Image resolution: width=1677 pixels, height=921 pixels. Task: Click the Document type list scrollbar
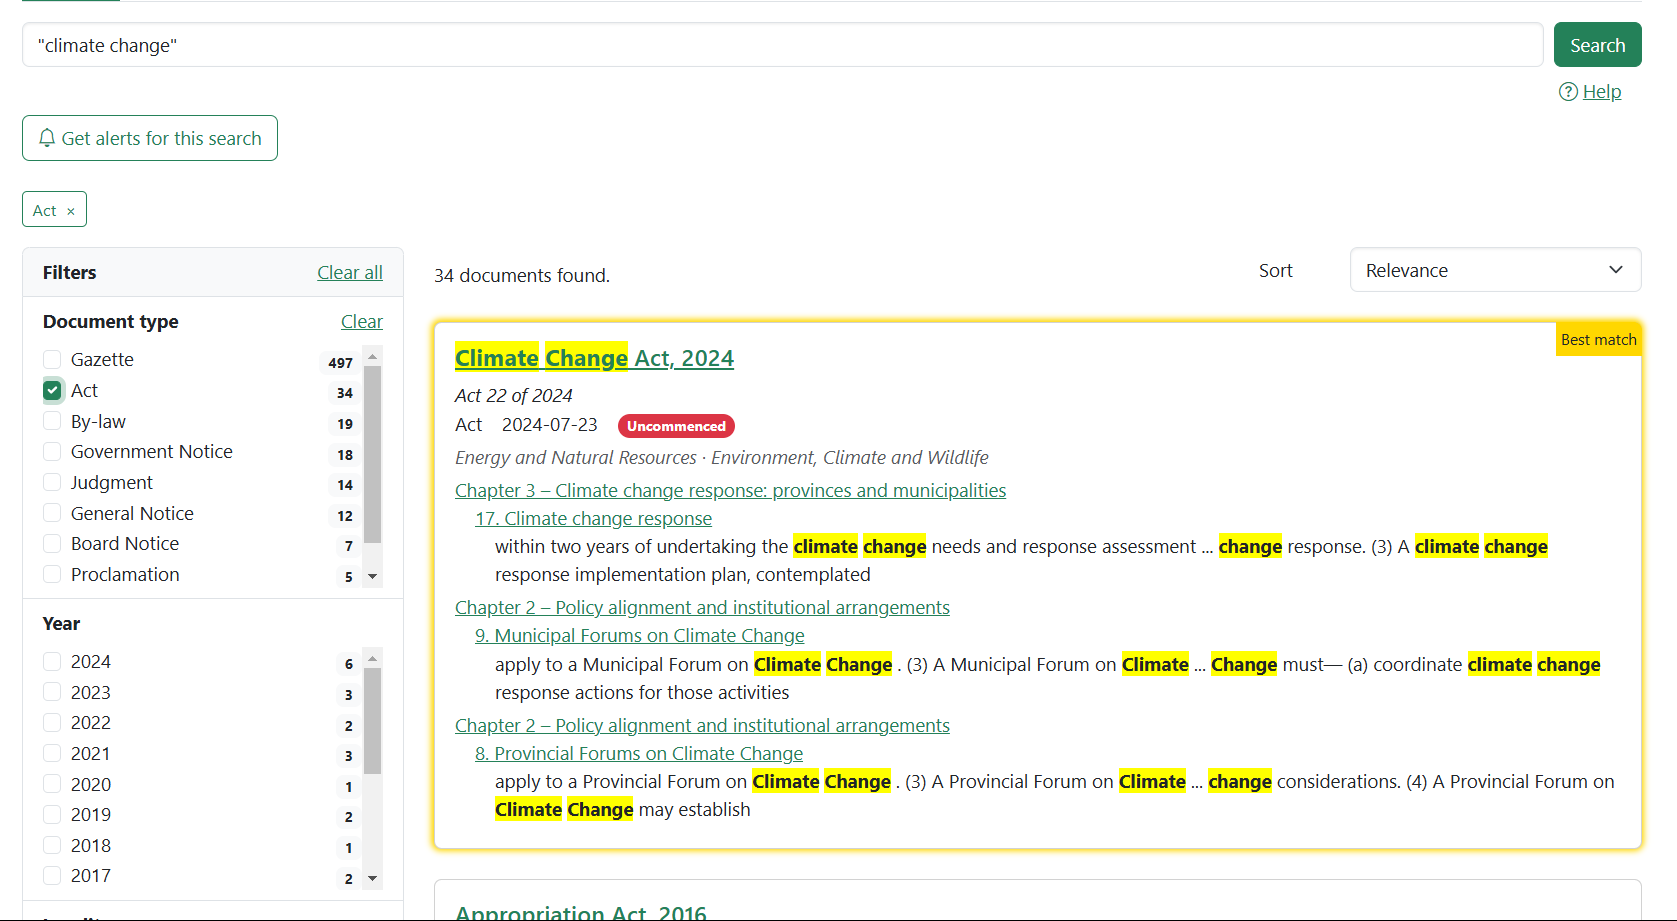(x=373, y=455)
